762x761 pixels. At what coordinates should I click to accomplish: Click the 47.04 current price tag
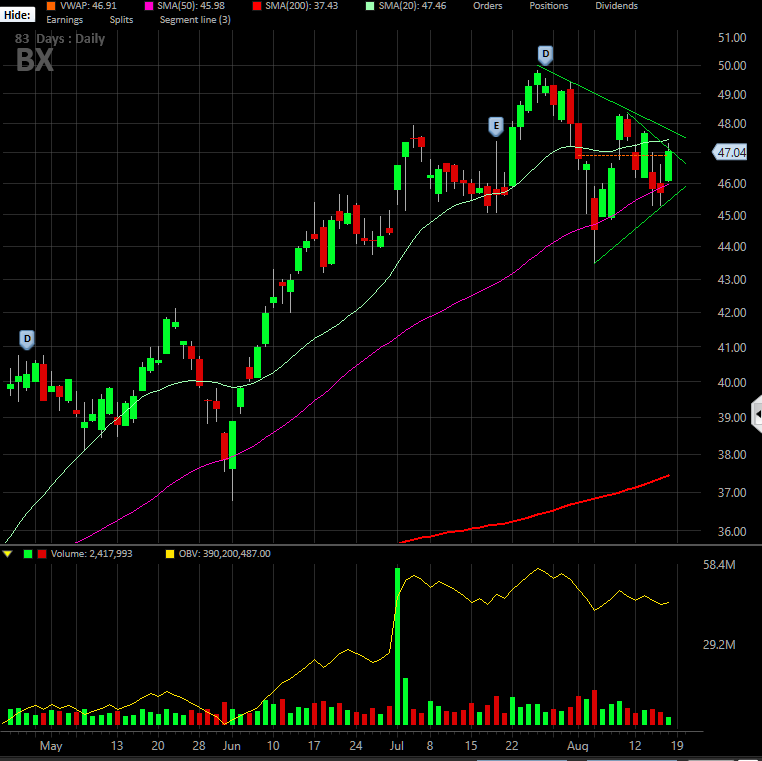point(729,153)
